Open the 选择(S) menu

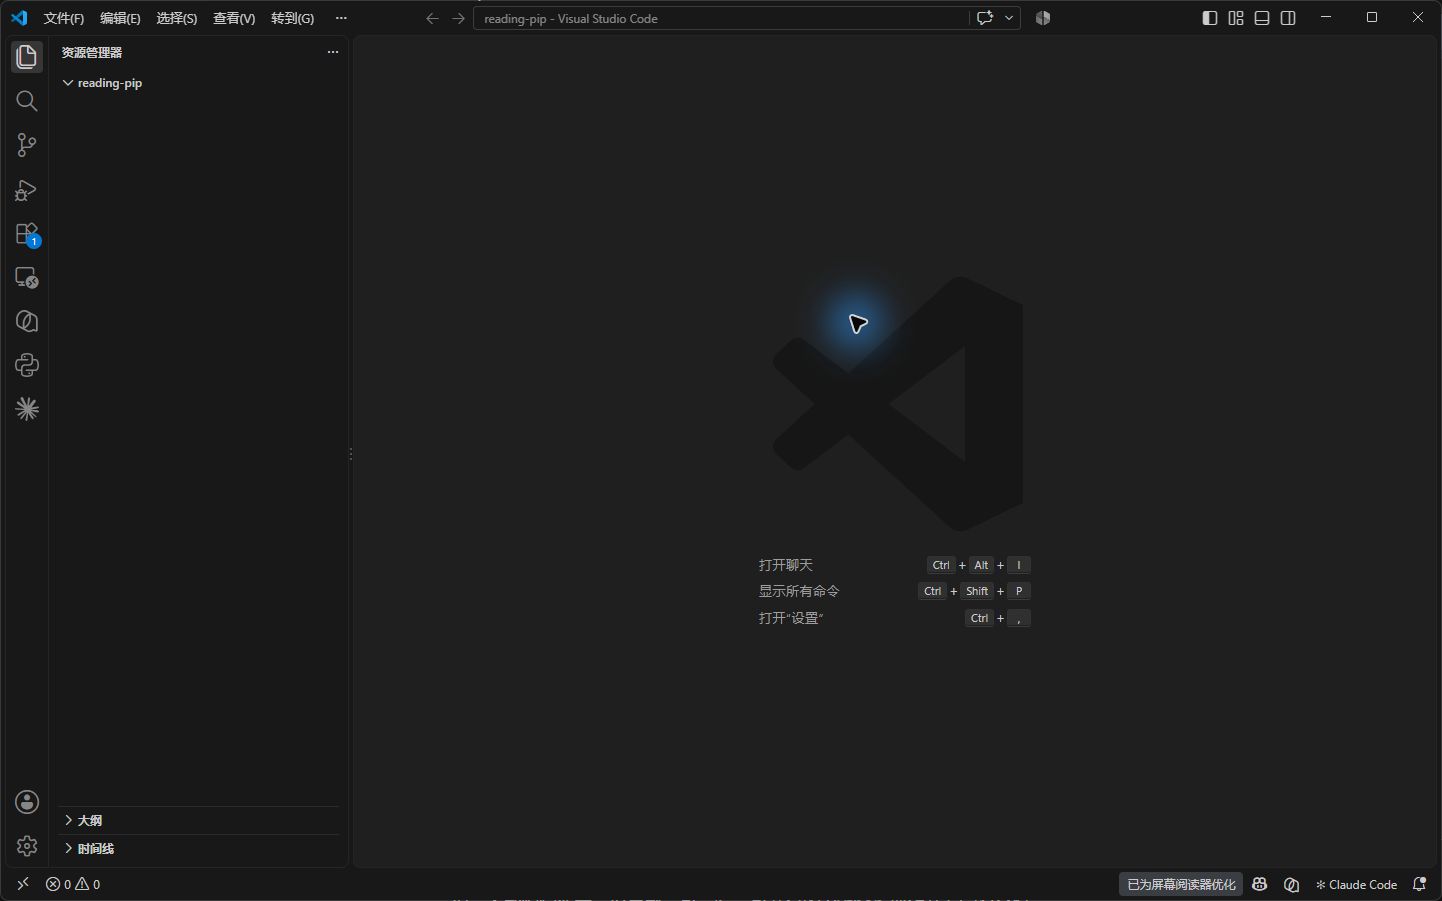point(177,18)
